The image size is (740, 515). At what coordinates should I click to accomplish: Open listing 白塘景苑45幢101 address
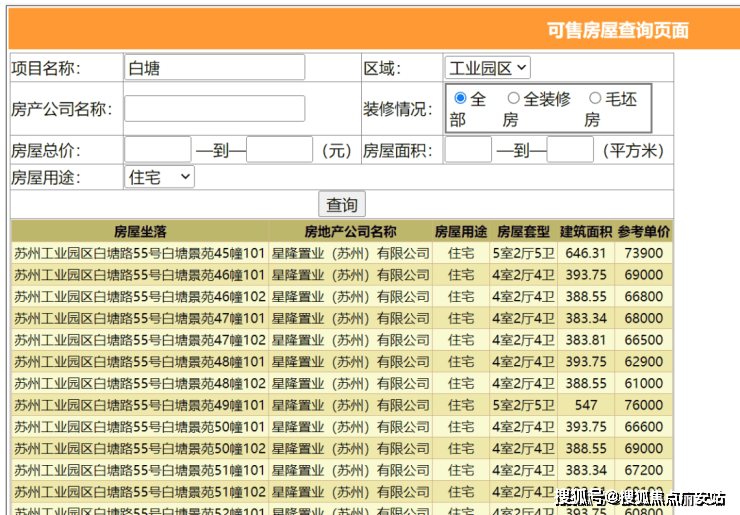[x=140, y=253]
